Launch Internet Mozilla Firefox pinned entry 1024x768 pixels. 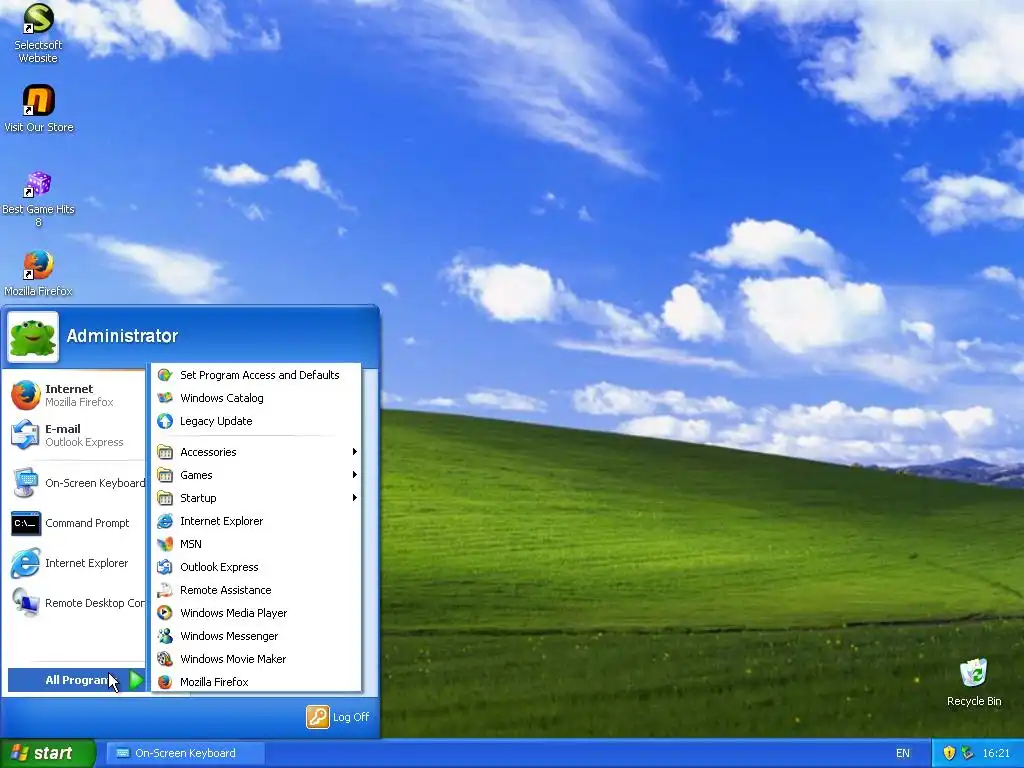coord(74,395)
